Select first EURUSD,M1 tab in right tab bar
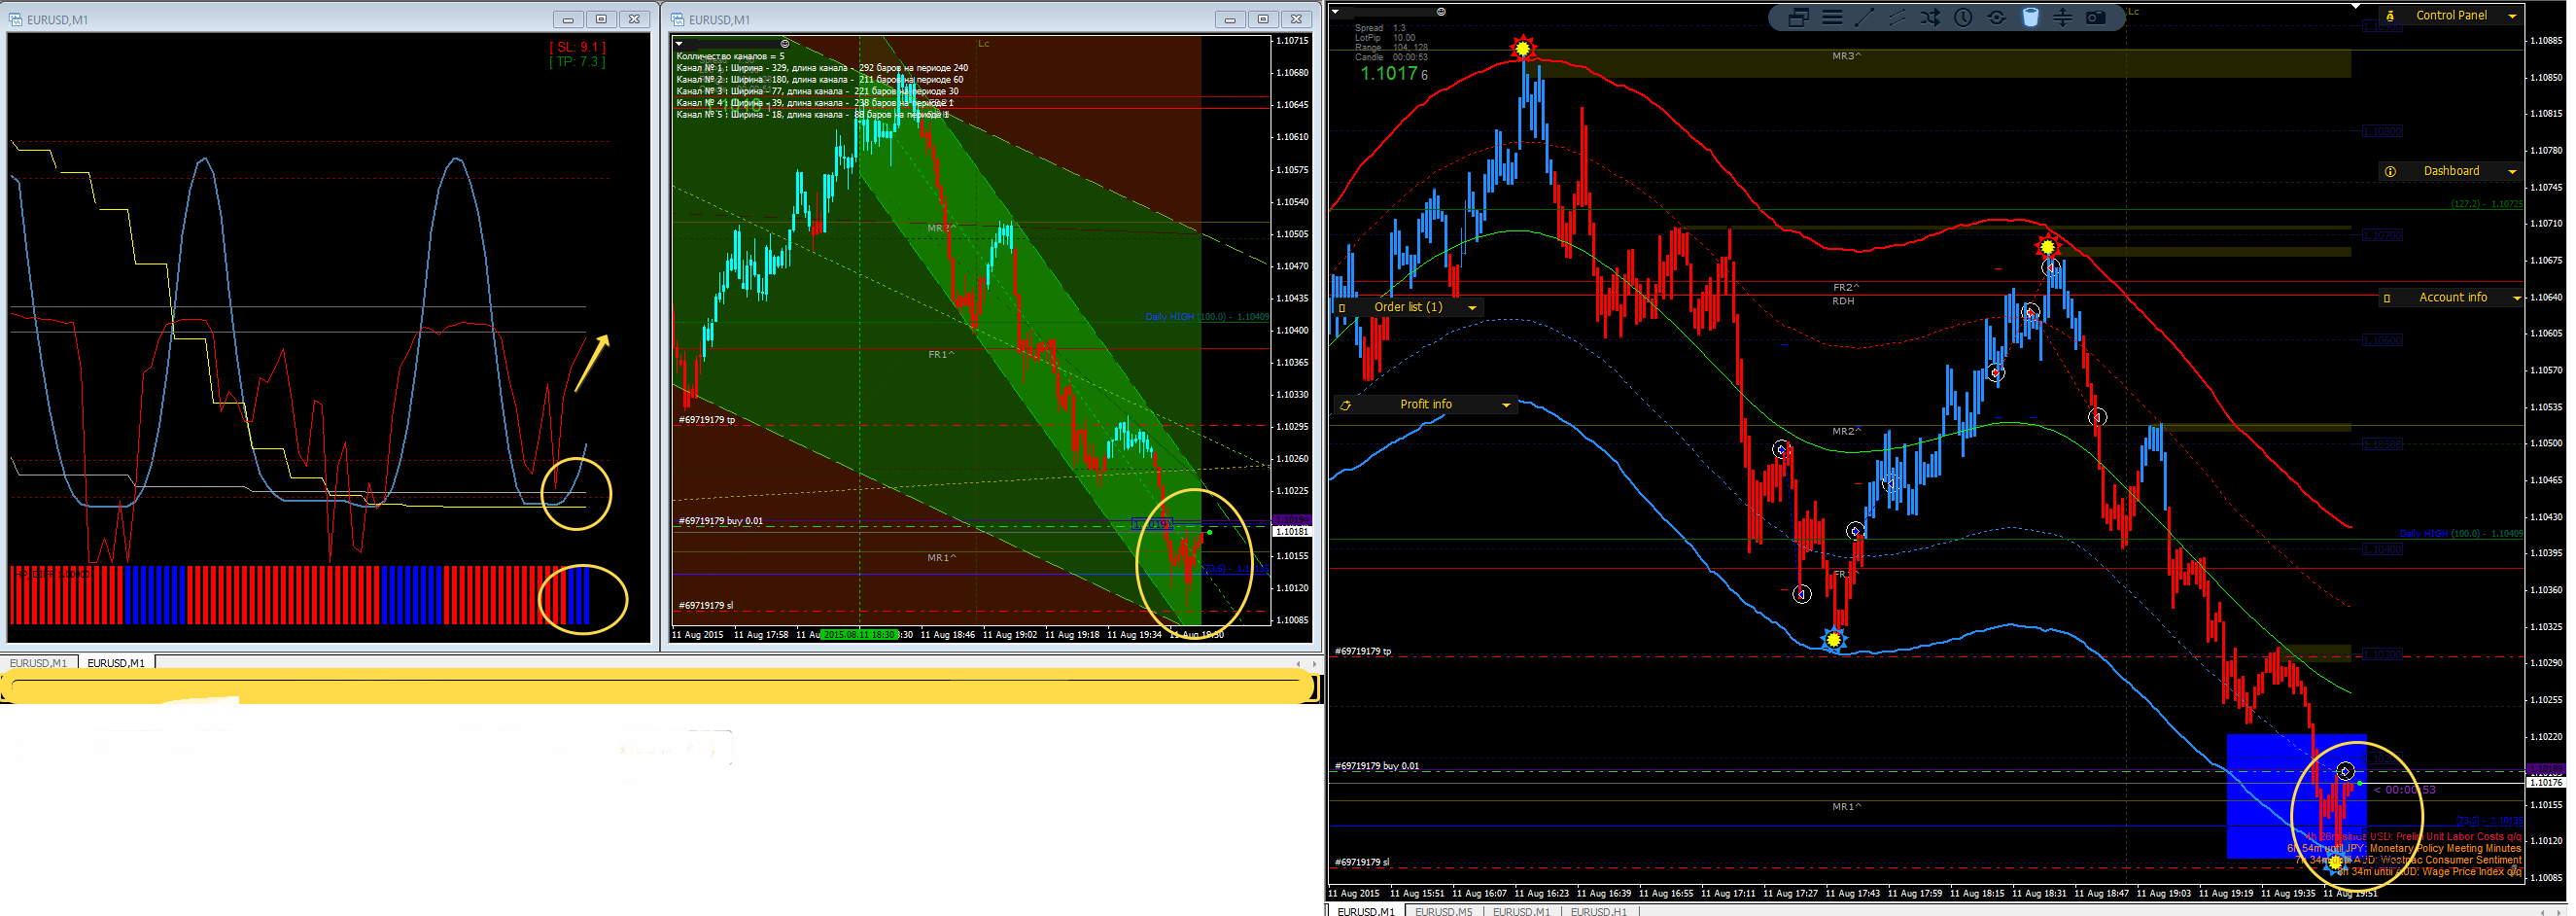This screenshot has height=916, width=2576. [x=1365, y=911]
